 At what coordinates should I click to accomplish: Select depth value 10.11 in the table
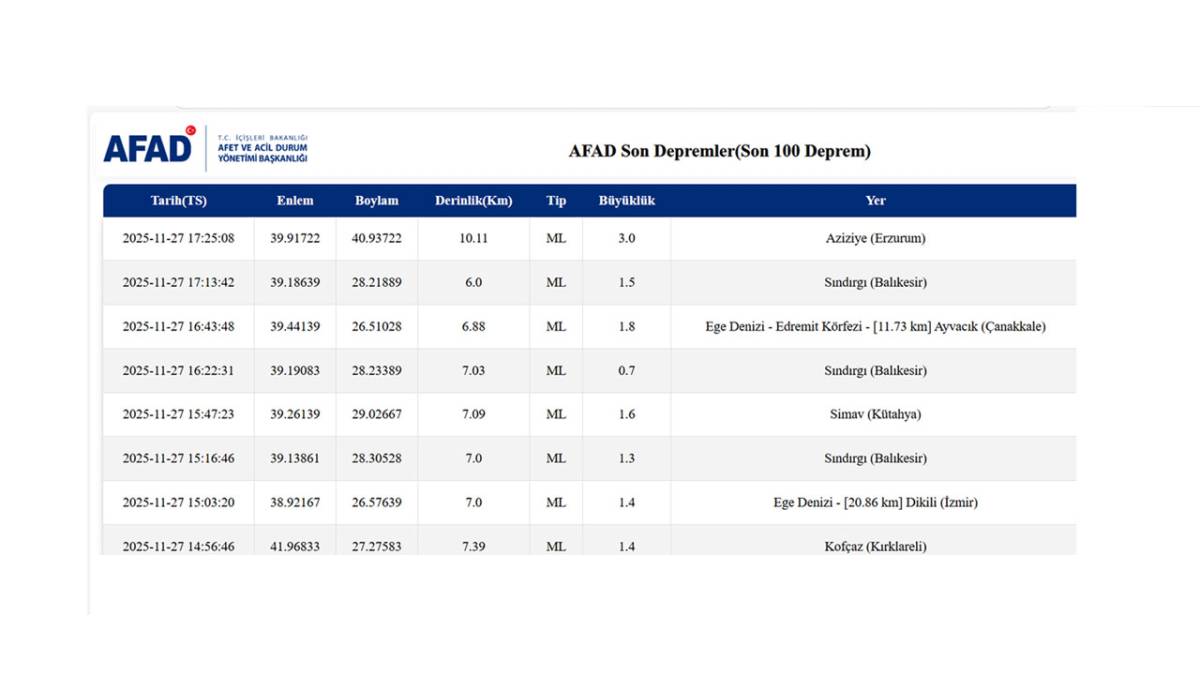tap(473, 239)
